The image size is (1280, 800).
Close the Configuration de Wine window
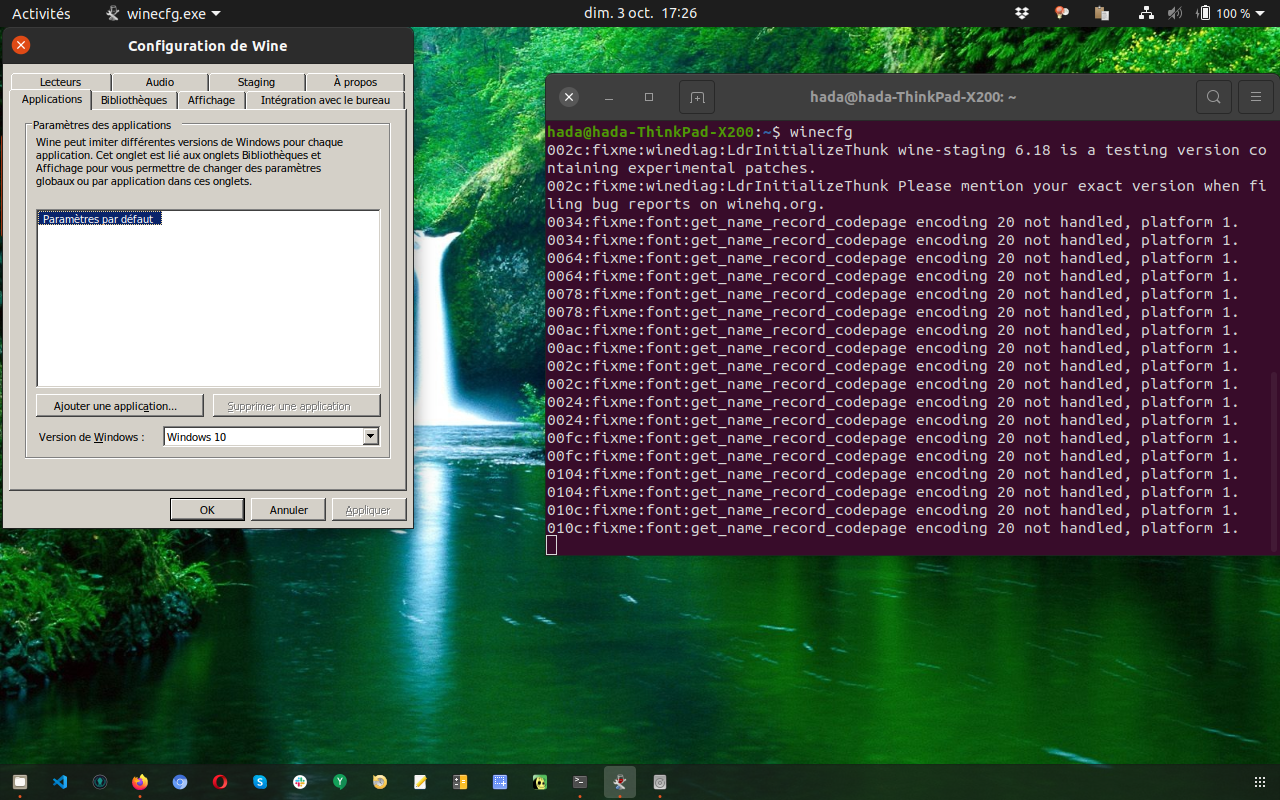pyautogui.click(x=20, y=45)
